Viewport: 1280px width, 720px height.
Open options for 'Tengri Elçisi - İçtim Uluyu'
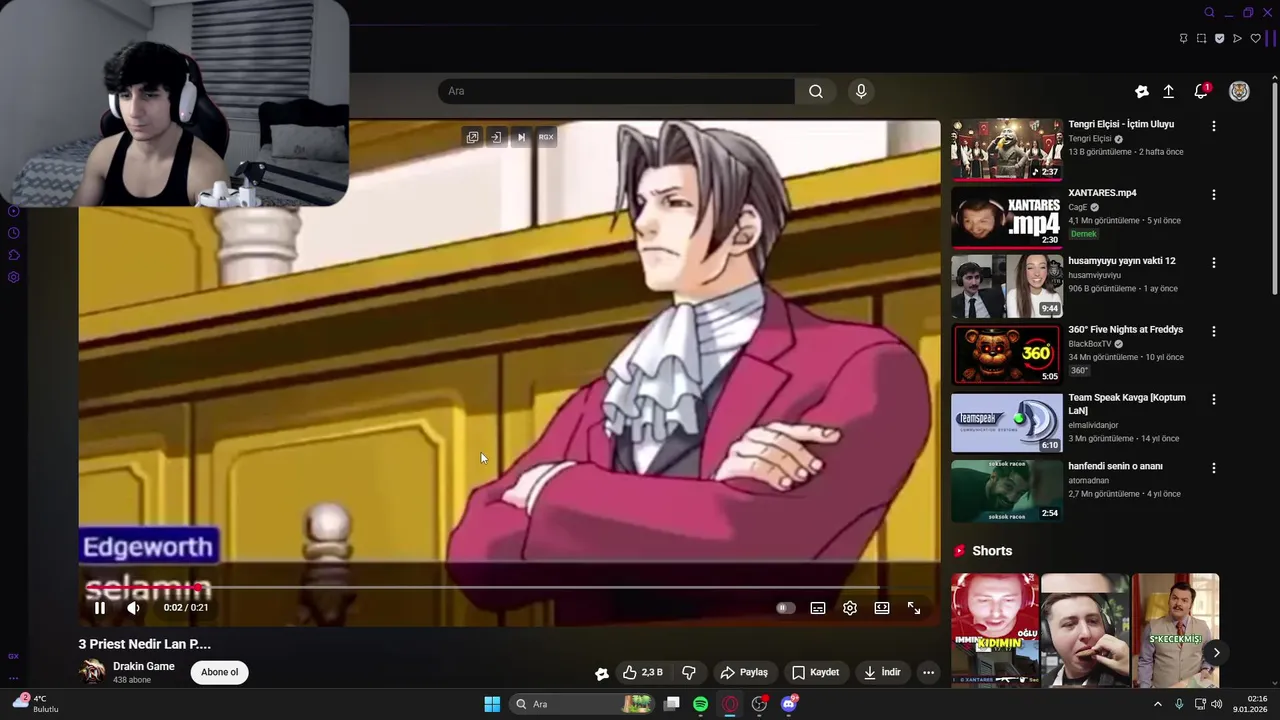1213,126
